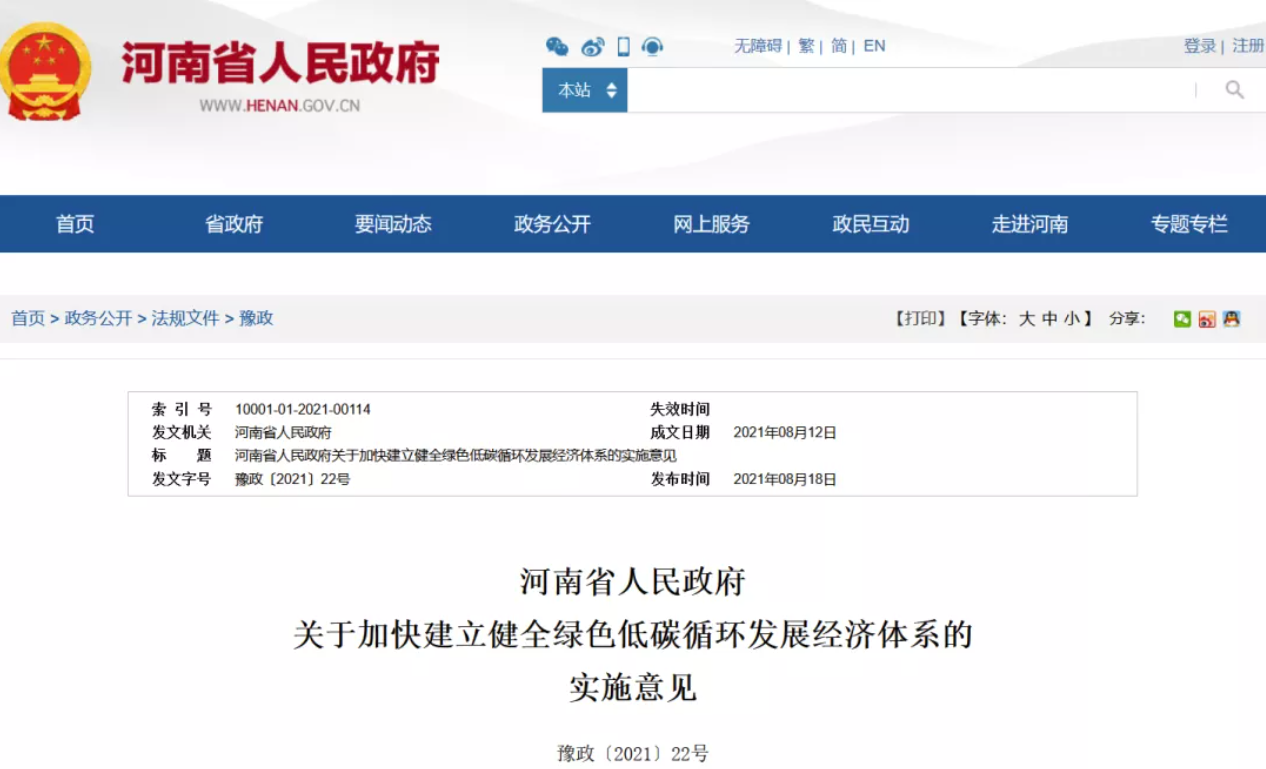Switch language to EN
1266x769 pixels.
874,46
